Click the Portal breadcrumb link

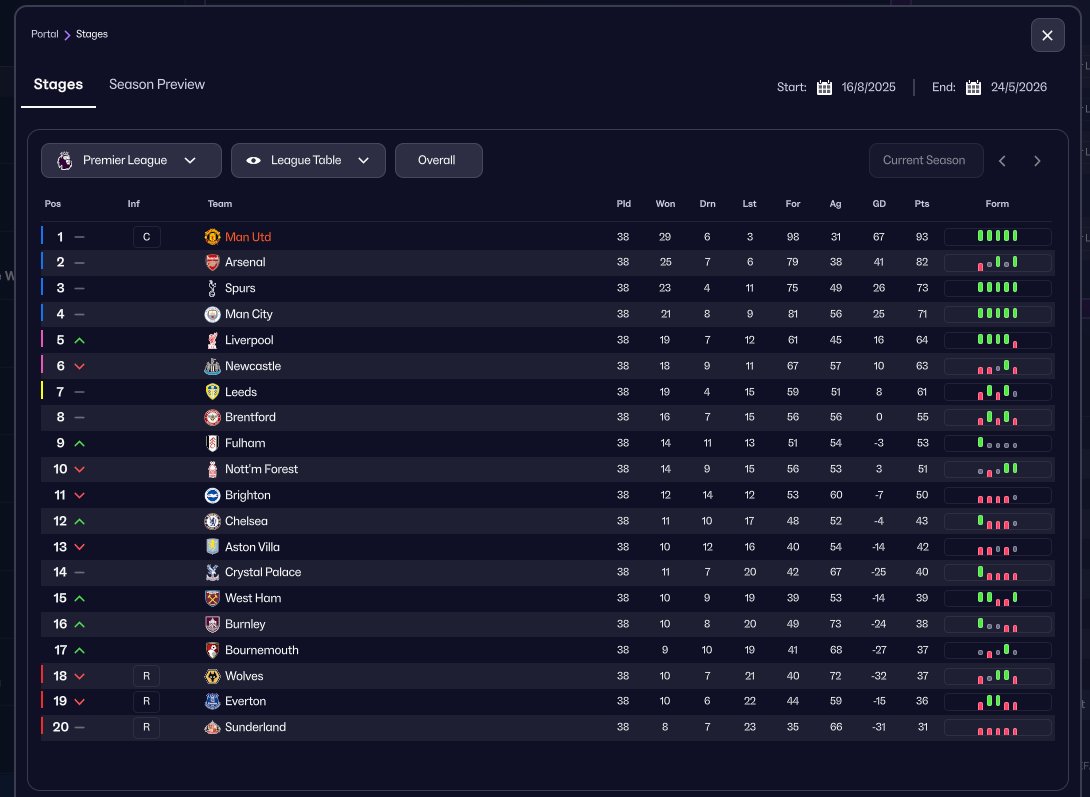point(45,34)
